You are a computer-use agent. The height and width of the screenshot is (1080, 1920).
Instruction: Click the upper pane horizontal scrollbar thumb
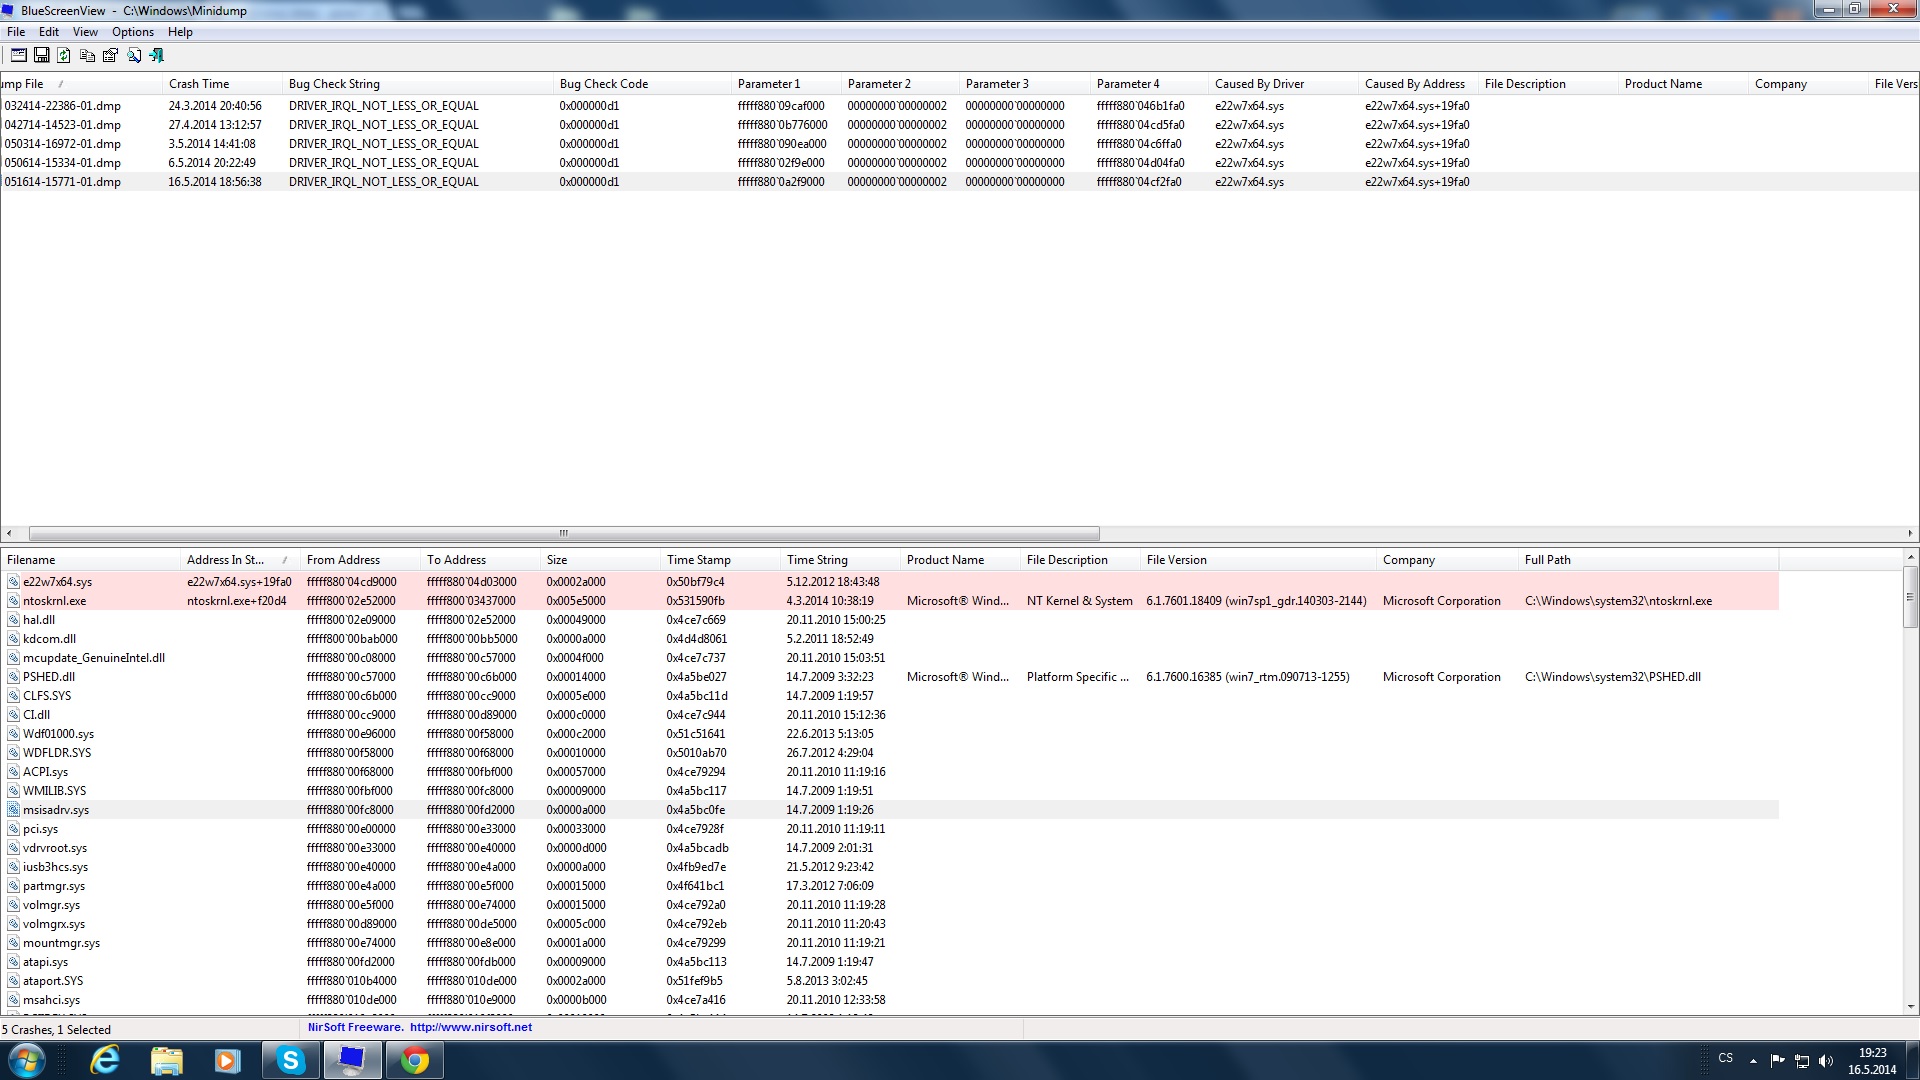tap(563, 534)
